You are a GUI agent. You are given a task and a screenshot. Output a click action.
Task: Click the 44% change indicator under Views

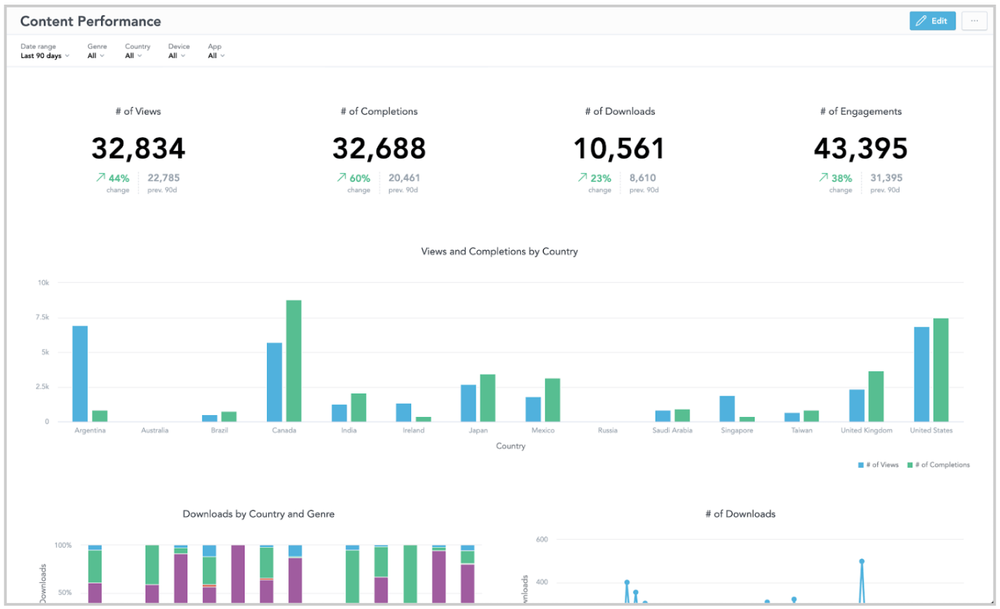[113, 179]
